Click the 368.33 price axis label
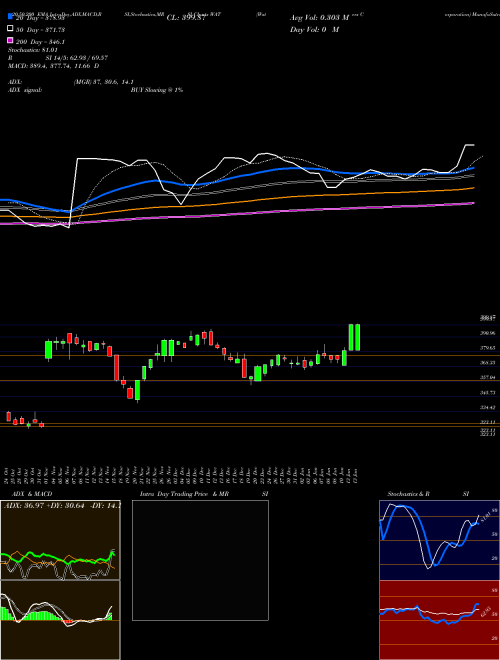500x660 pixels. point(487,362)
